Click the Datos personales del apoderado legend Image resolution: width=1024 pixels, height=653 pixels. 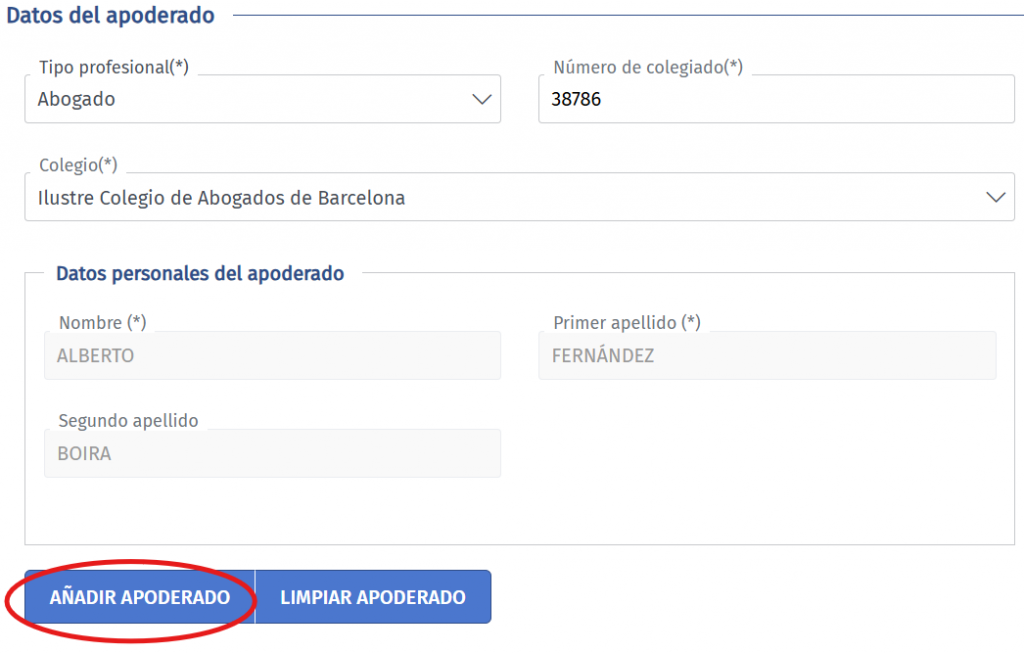point(200,273)
